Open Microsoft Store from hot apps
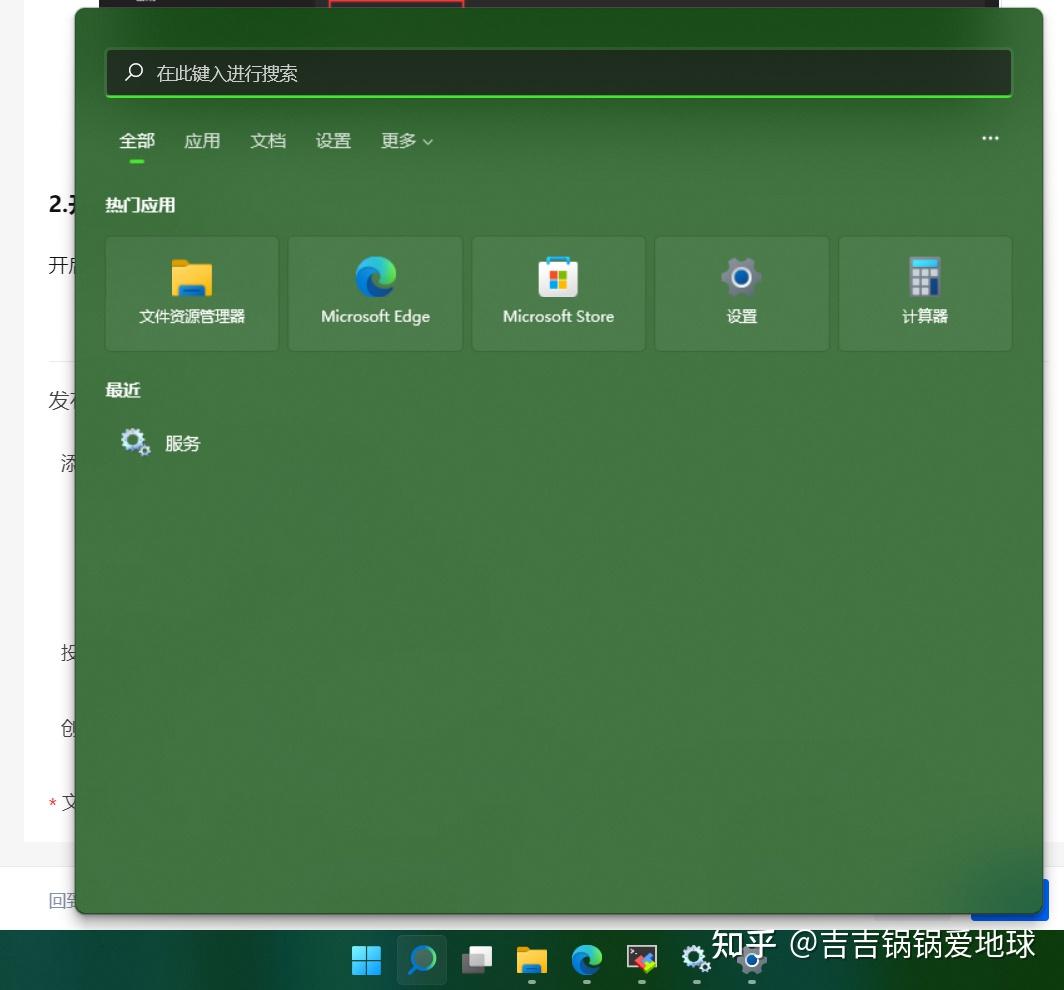This screenshot has height=990, width=1064. click(x=558, y=293)
